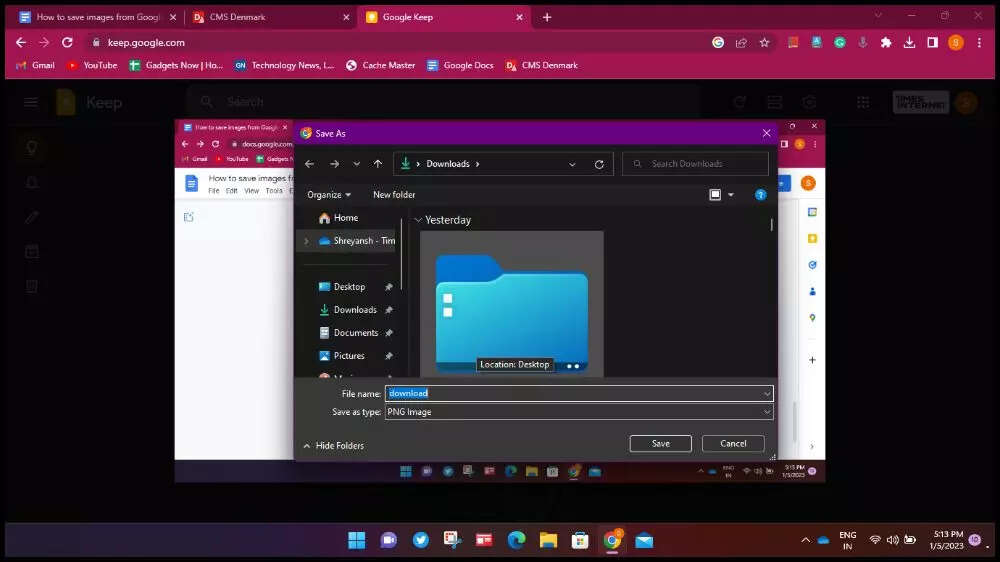Bookmark this page with the star icon
1000x562 pixels.
pos(765,43)
